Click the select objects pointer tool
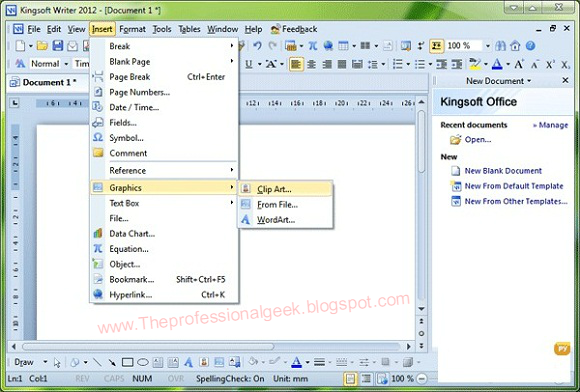The width and height of the screenshot is (580, 392). [x=57, y=362]
